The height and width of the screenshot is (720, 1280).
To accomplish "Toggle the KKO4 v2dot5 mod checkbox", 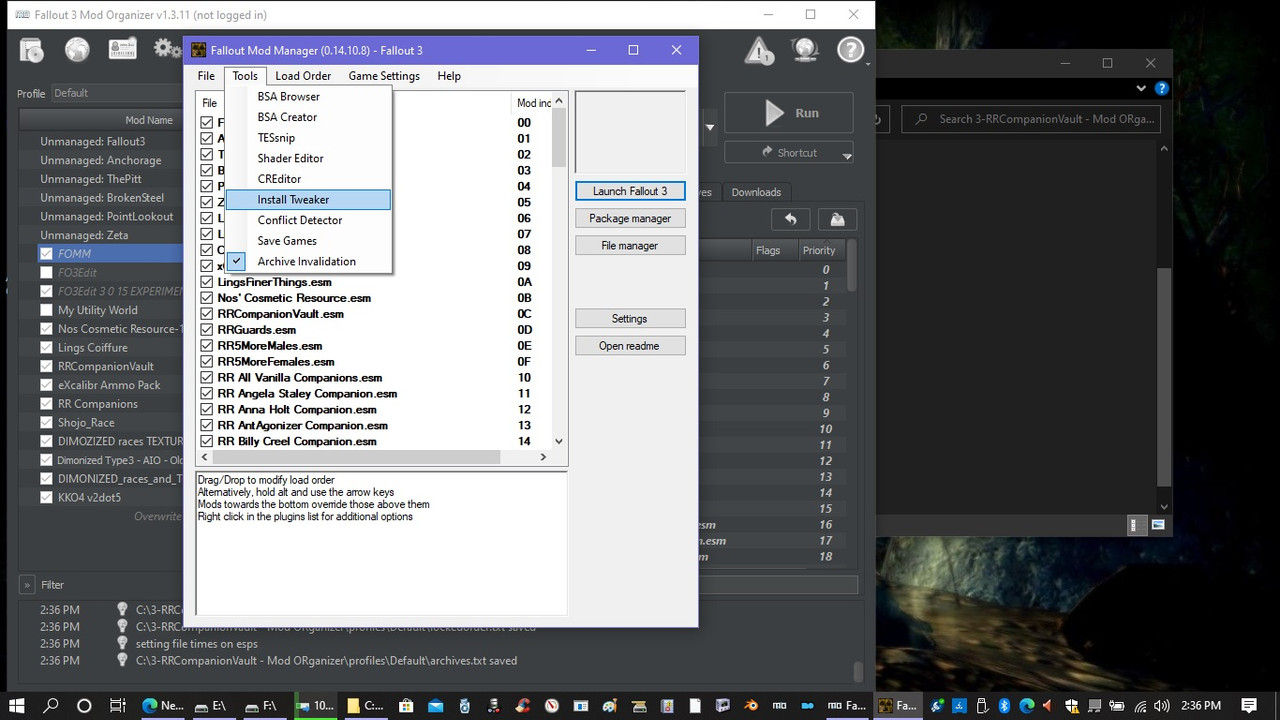I will click(x=46, y=497).
